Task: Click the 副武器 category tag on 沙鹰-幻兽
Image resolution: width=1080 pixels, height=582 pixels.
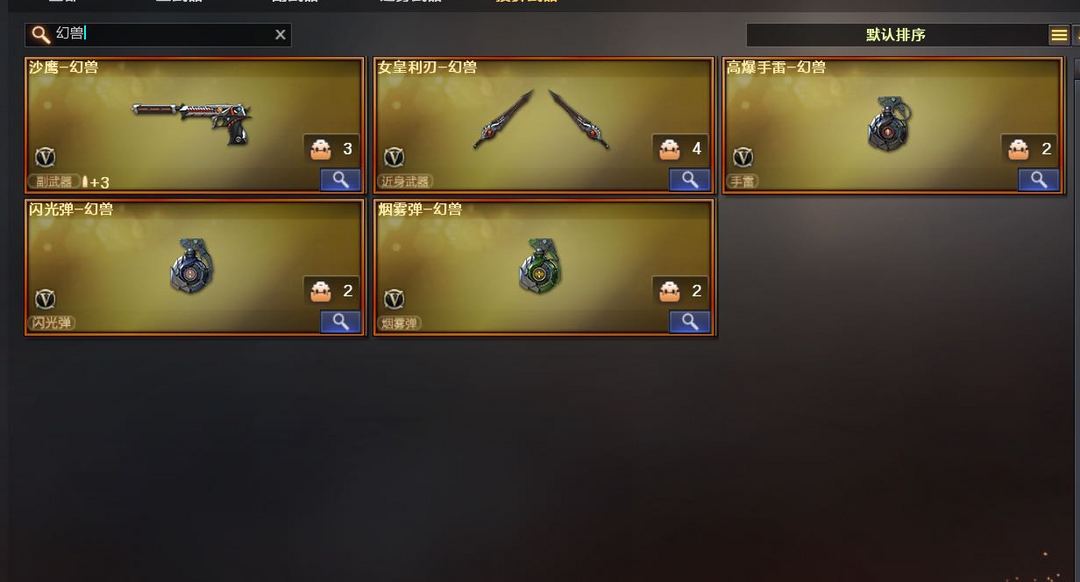Action: pos(54,182)
